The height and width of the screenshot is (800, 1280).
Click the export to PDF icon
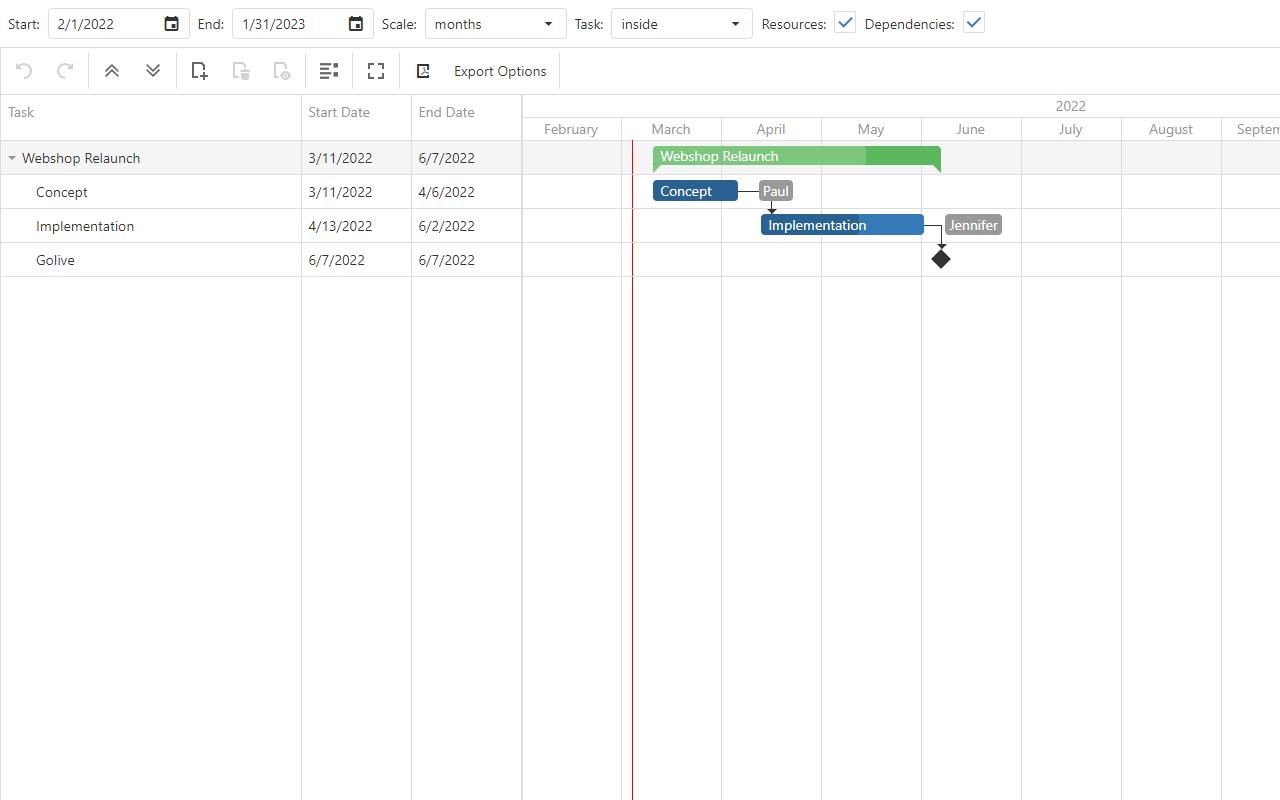pyautogui.click(x=423, y=71)
